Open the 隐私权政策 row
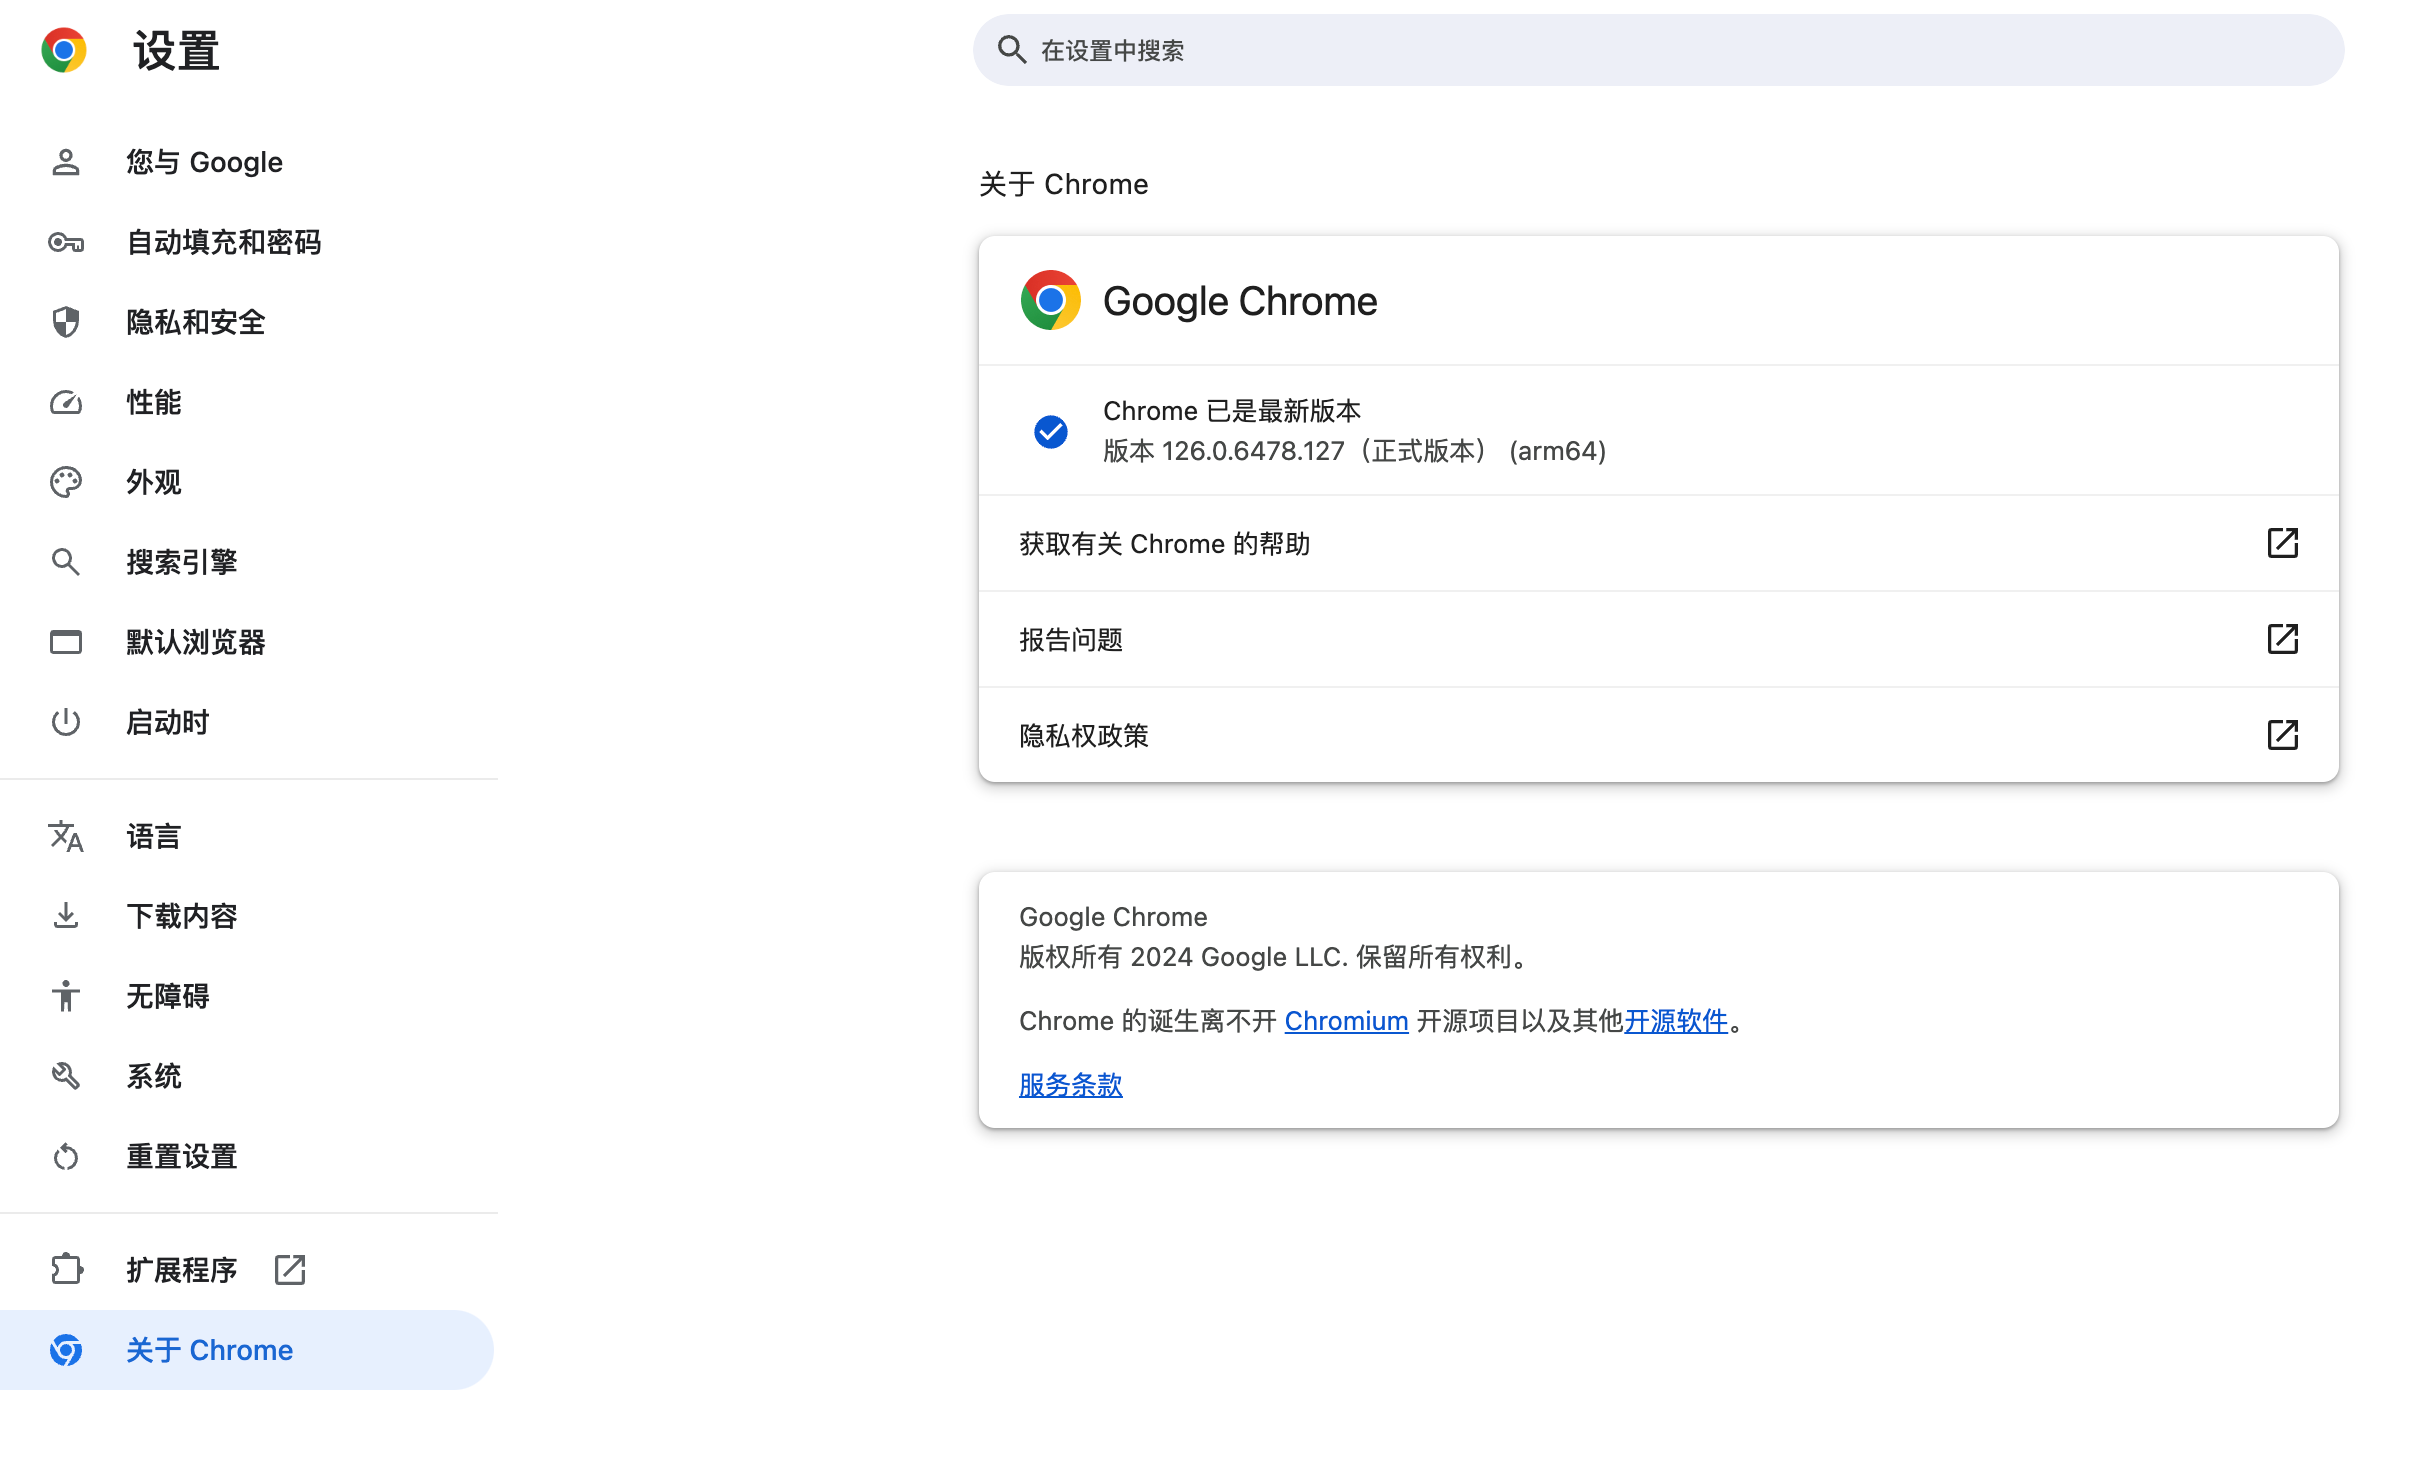 point(1658,735)
